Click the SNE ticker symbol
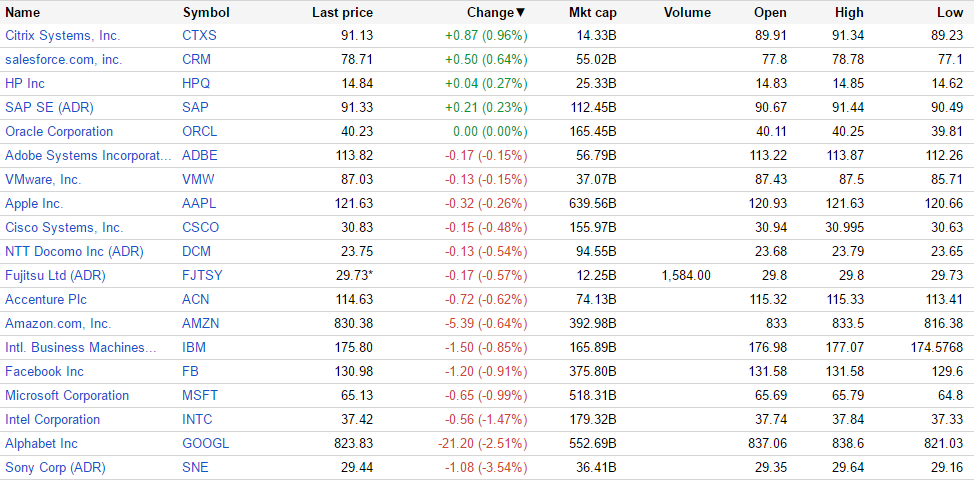The image size is (974, 480). point(196,467)
